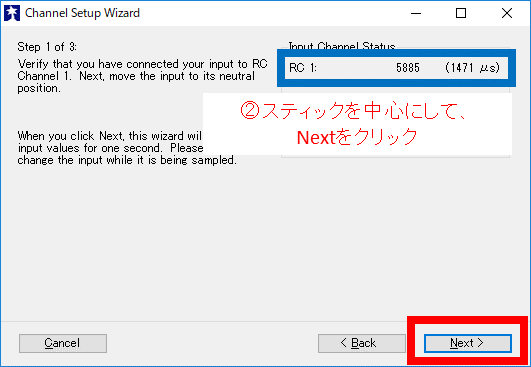The height and width of the screenshot is (367, 531).
Task: Maximize the wizard window
Action: (x=461, y=13)
